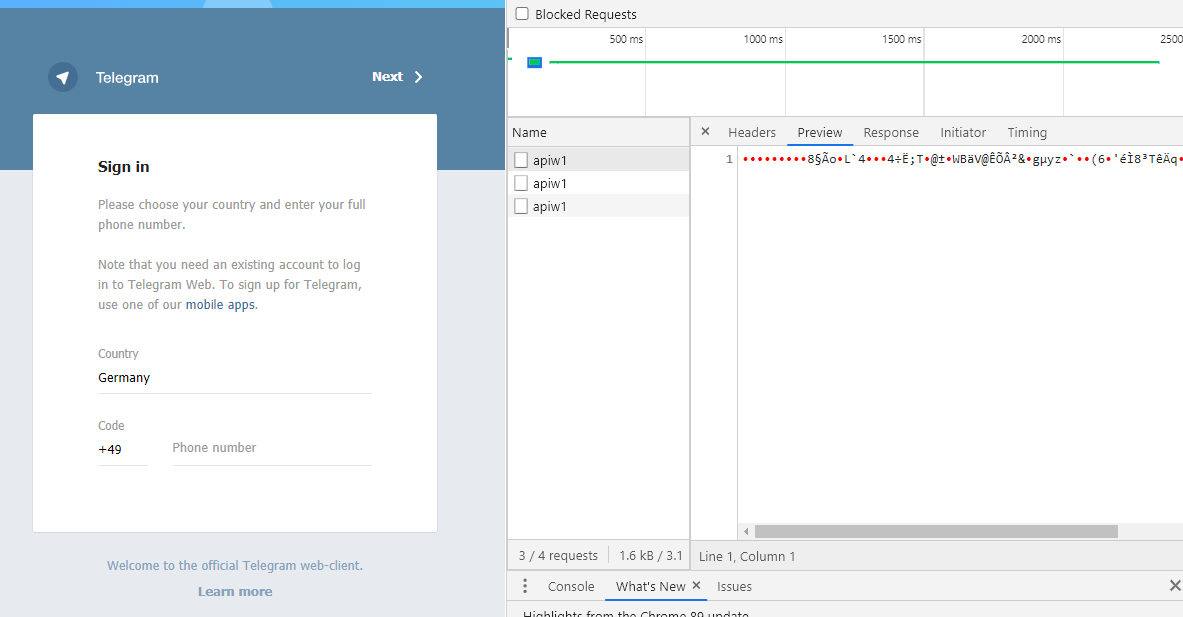The height and width of the screenshot is (617, 1183).
Task: Open the Country selector showing Germany
Action: 235,378
